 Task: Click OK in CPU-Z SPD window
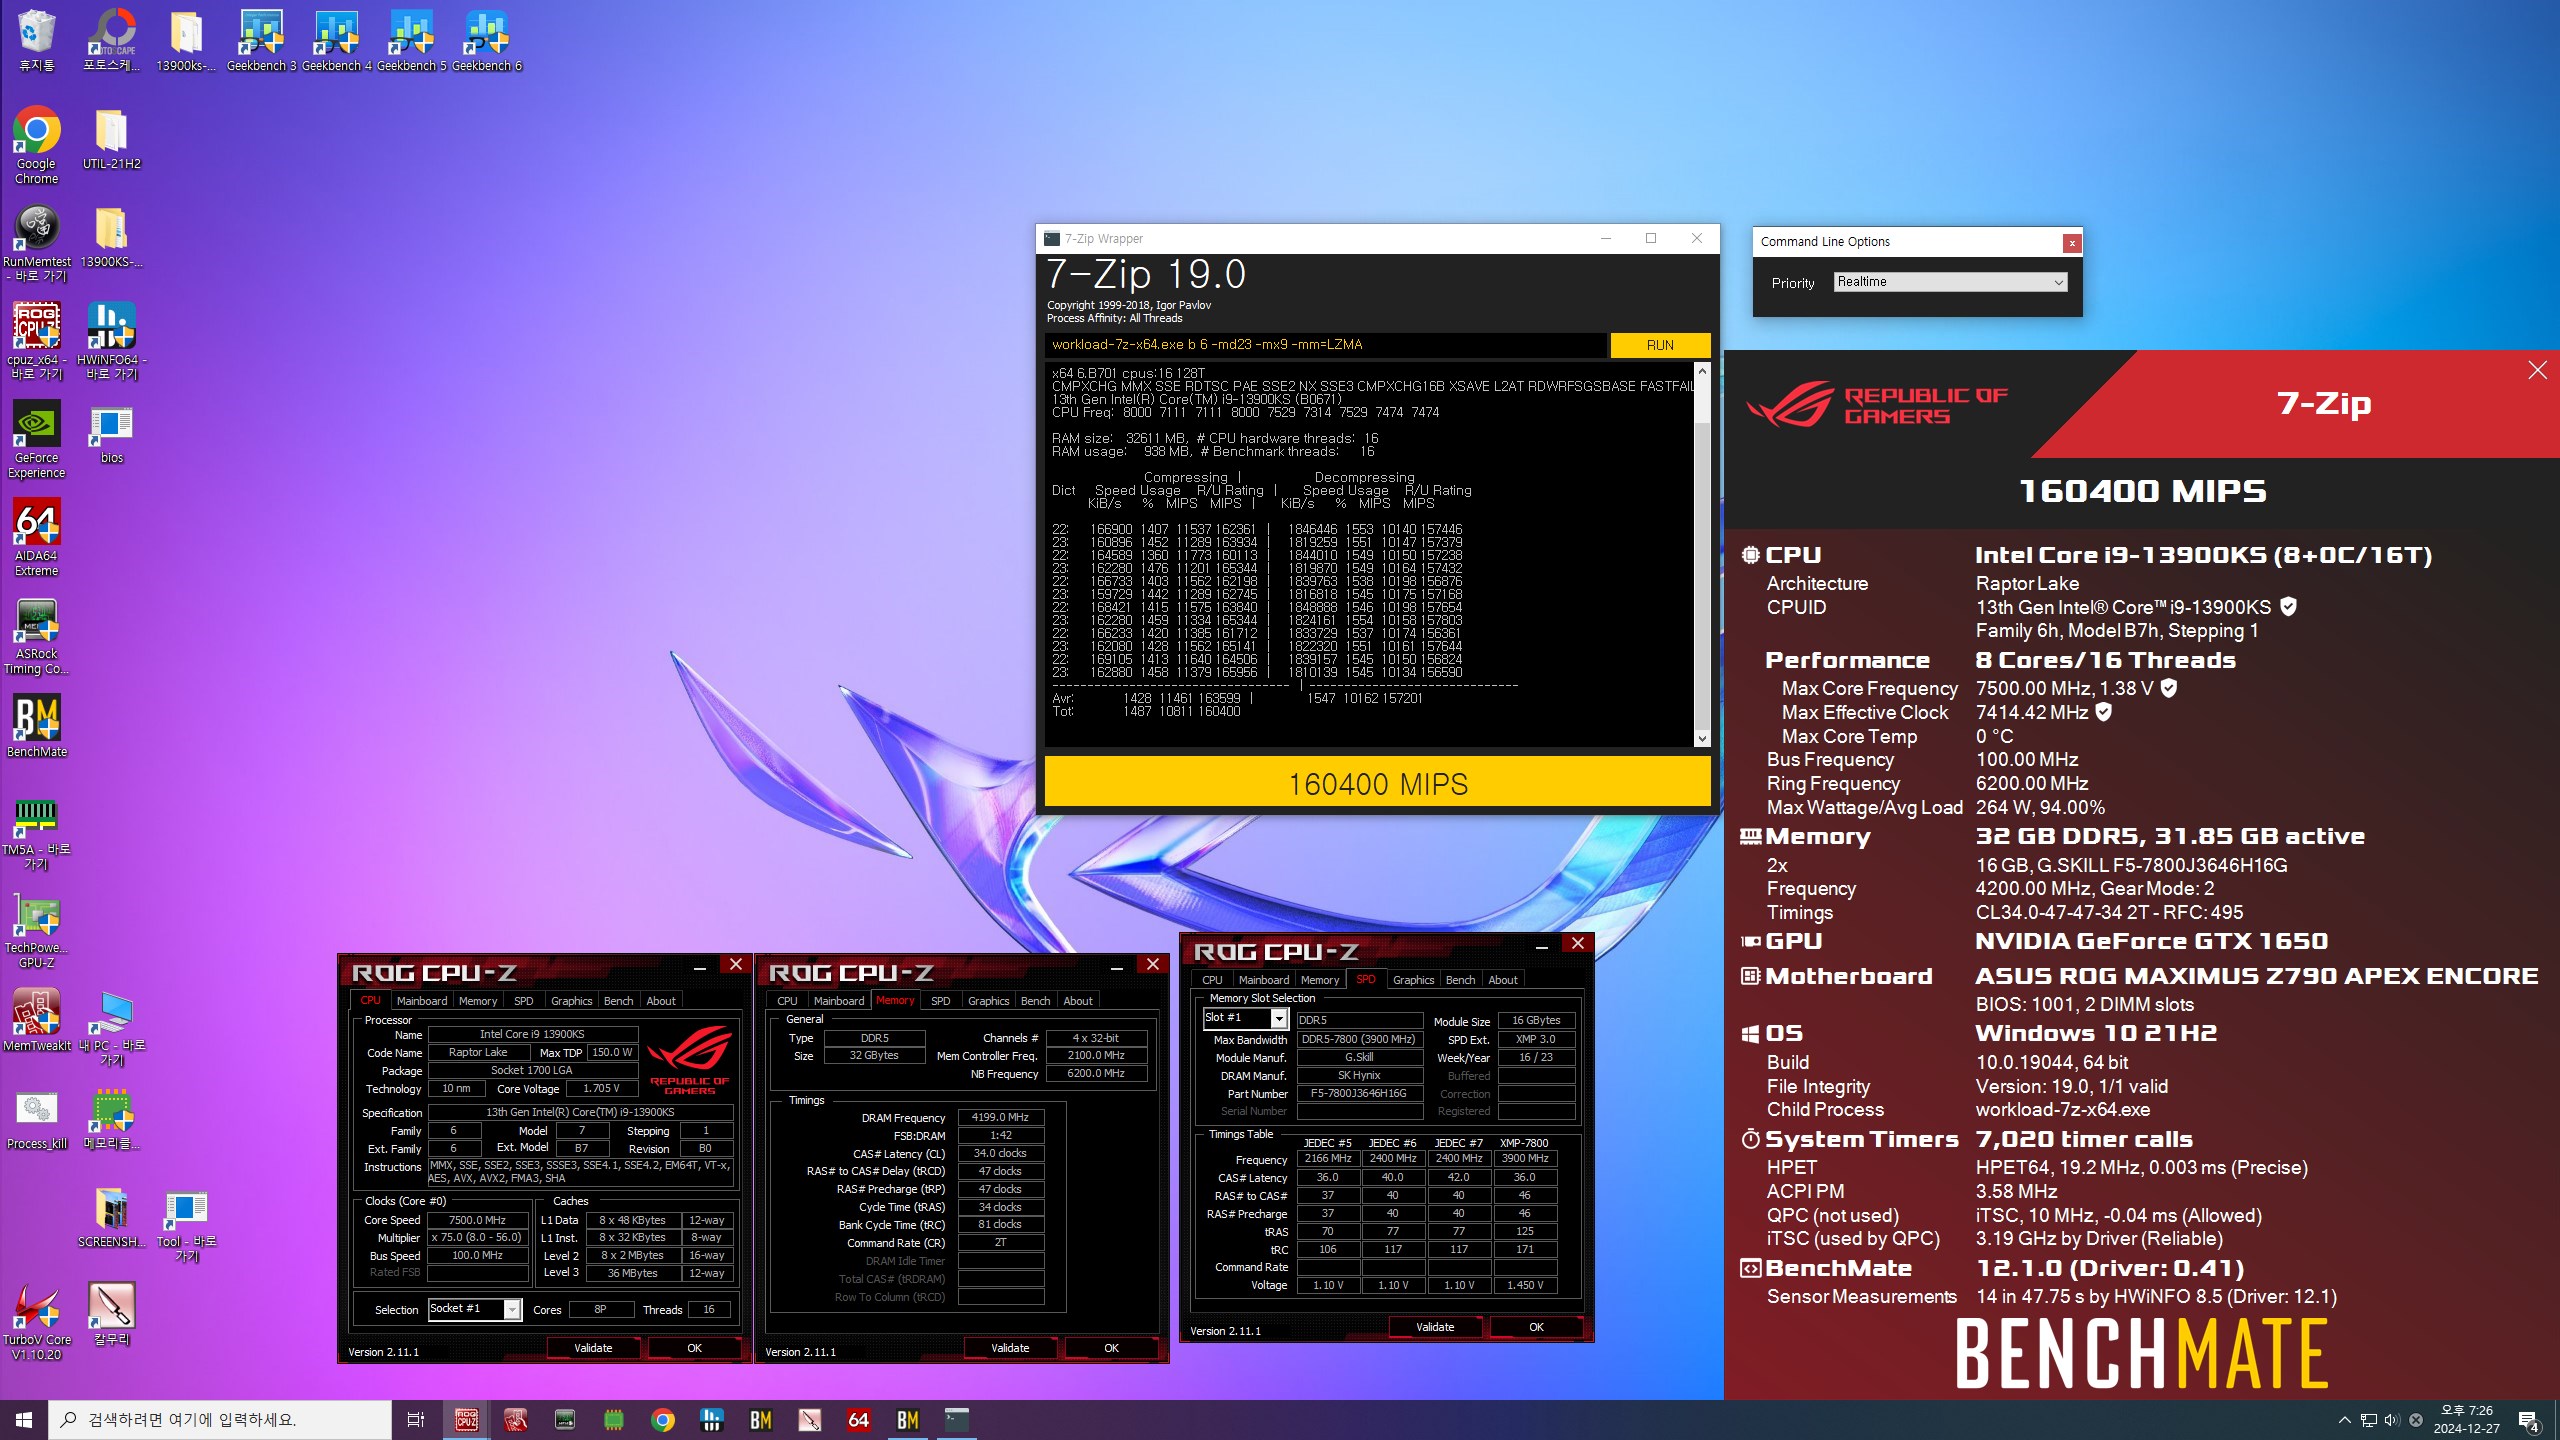pos(1536,1327)
